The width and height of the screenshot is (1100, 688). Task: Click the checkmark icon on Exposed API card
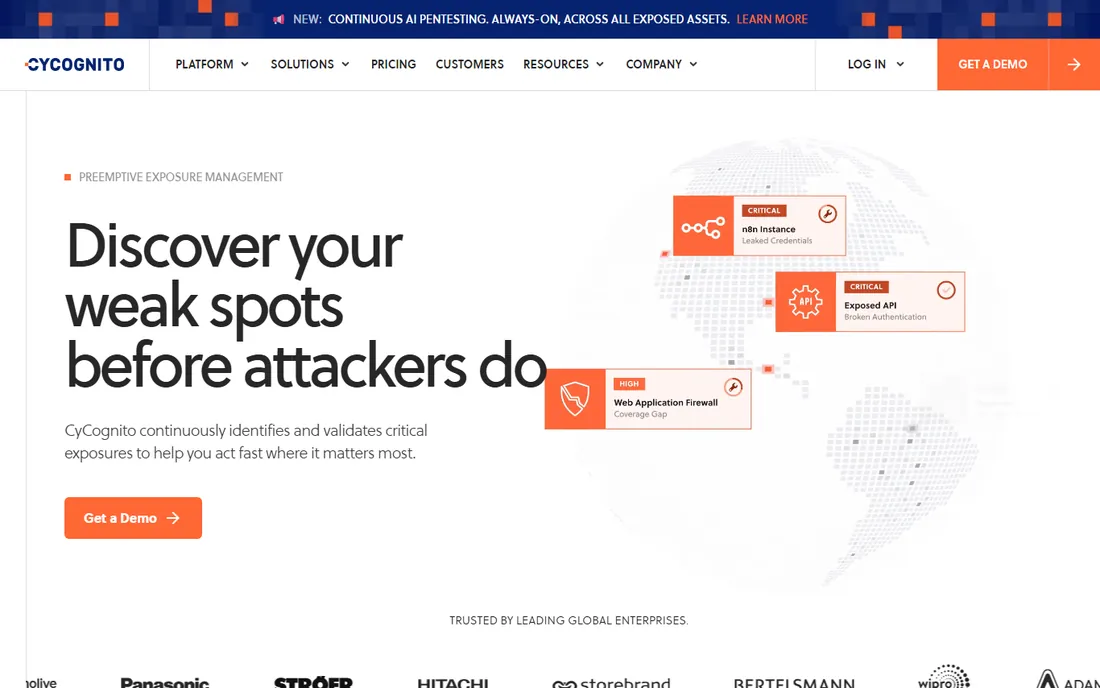pyautogui.click(x=946, y=290)
